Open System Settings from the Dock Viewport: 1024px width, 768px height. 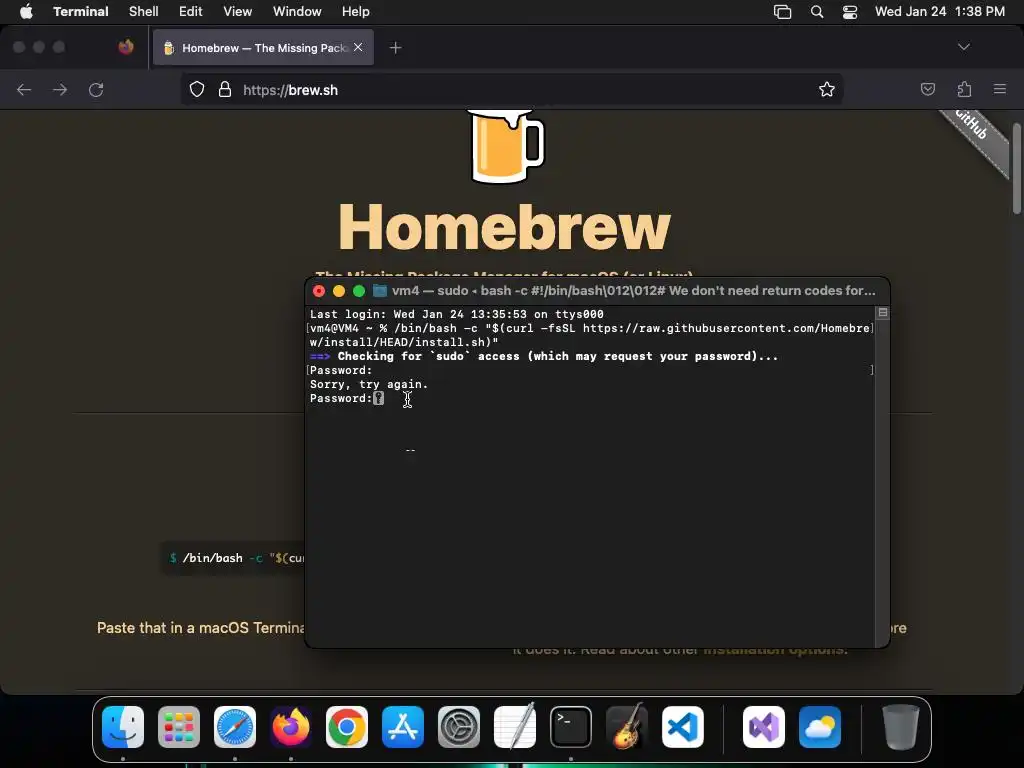click(458, 727)
